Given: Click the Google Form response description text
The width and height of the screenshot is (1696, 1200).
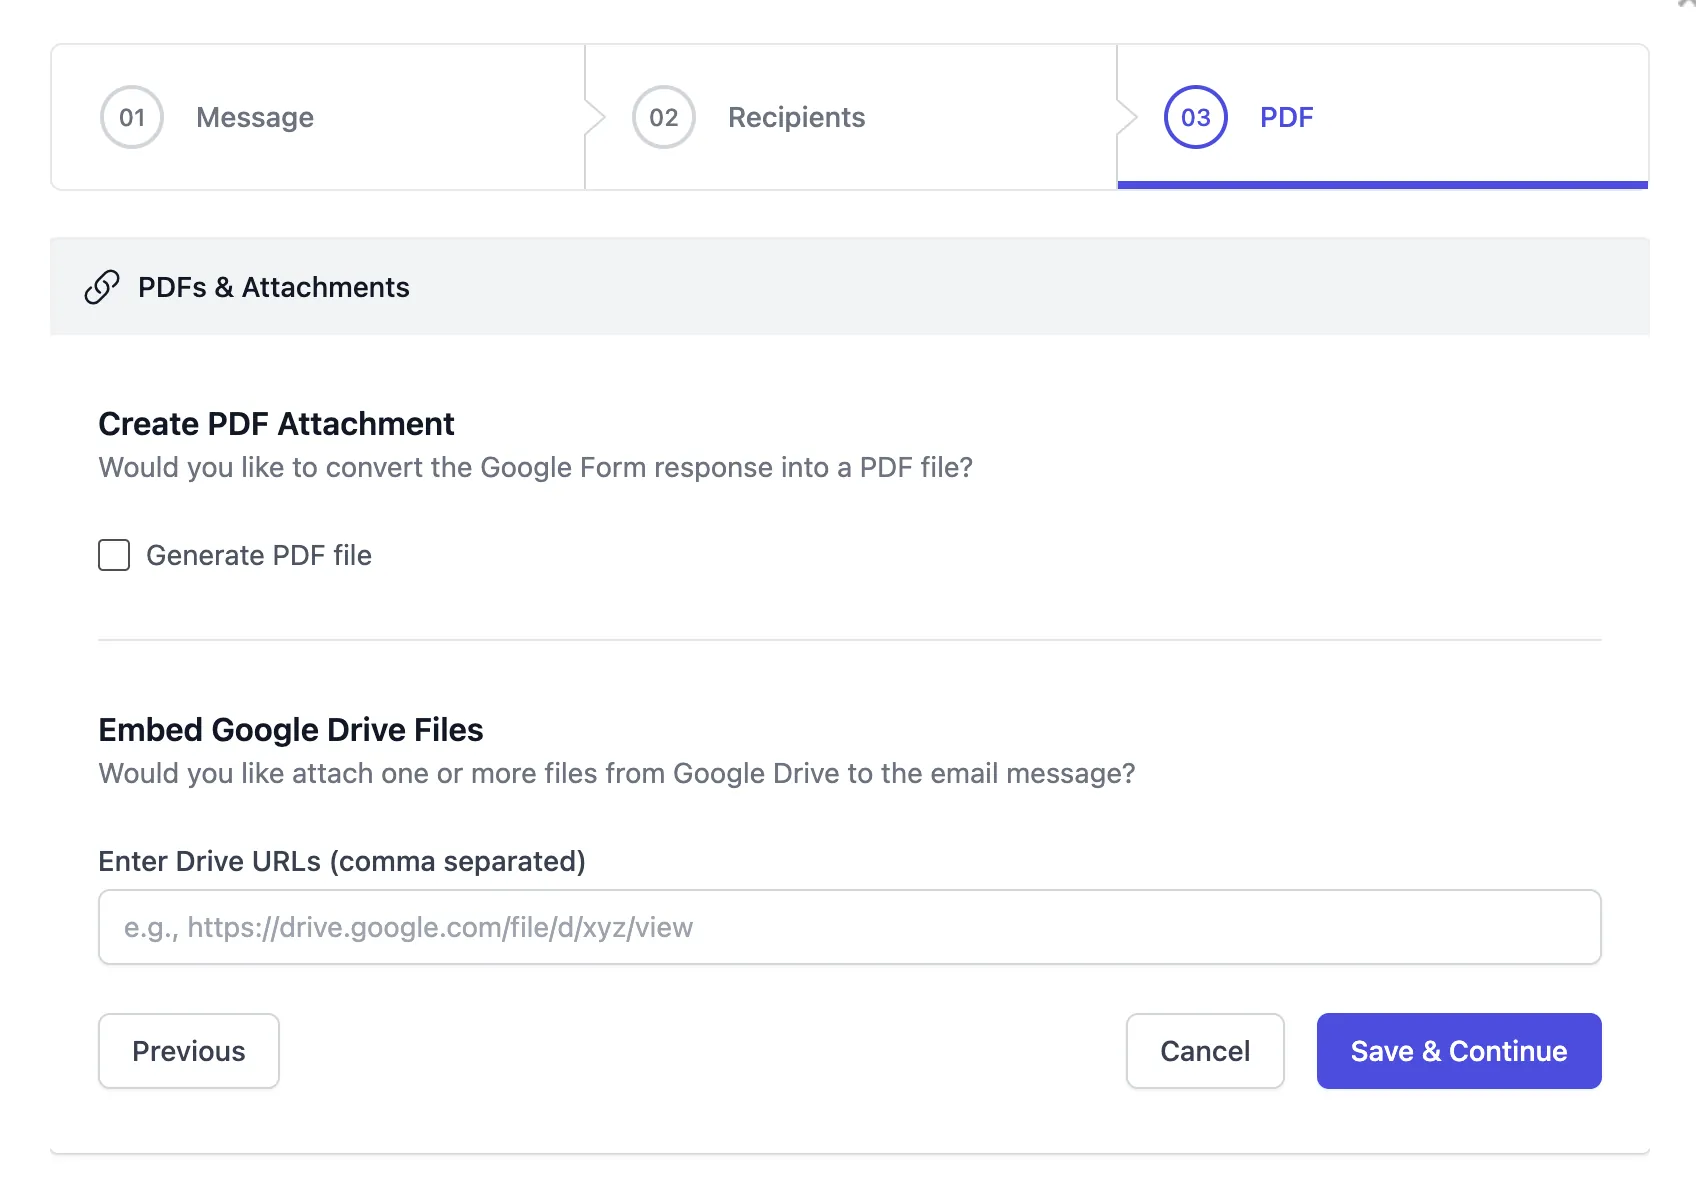Looking at the screenshot, I should click(x=536, y=467).
